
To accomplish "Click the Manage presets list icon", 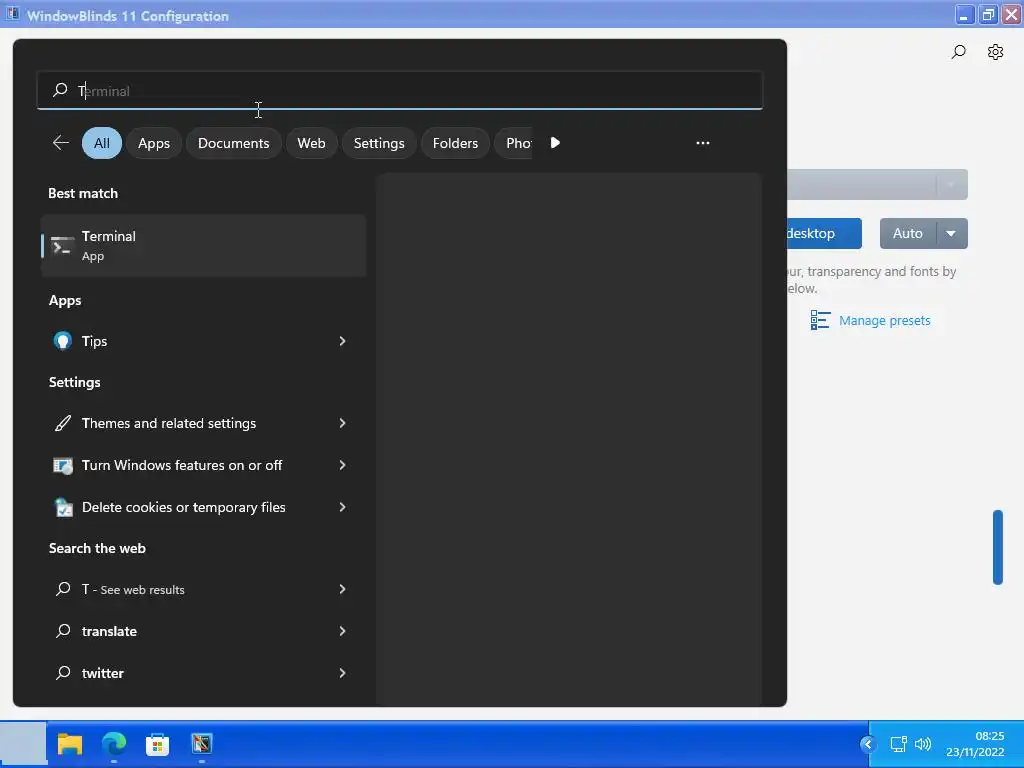I will click(x=820, y=321).
